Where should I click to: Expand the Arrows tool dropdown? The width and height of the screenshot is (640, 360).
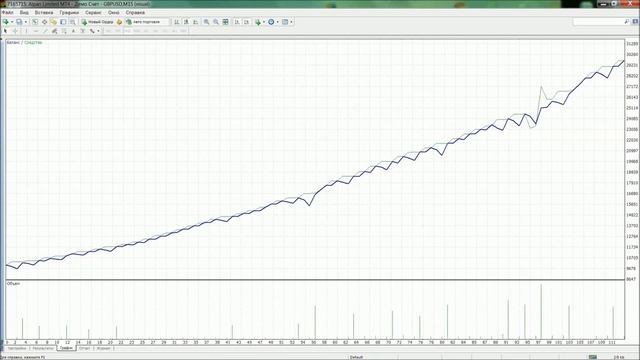click(x=98, y=31)
